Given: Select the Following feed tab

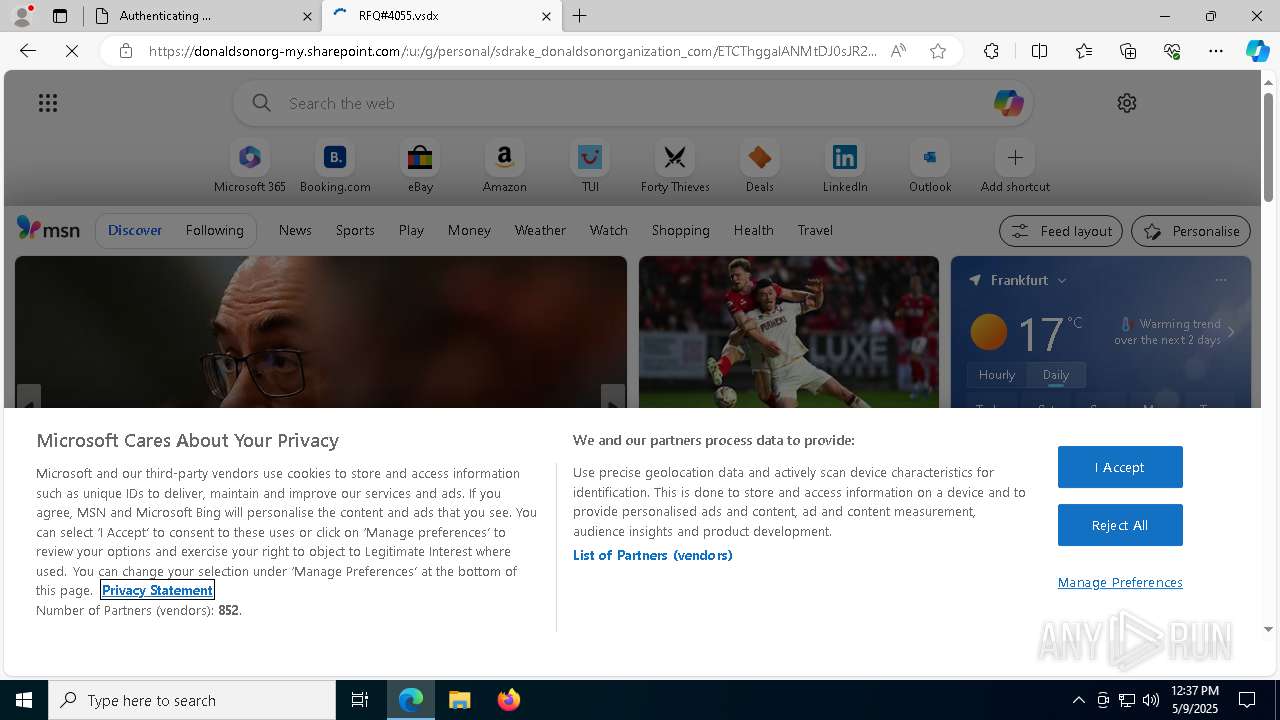Looking at the screenshot, I should click(215, 230).
